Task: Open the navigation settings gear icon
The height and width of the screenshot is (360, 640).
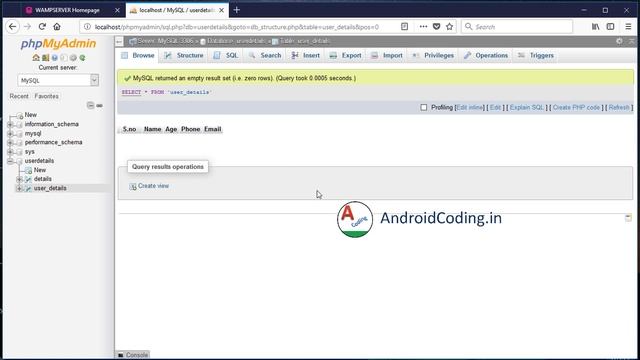Action: coord(73,58)
